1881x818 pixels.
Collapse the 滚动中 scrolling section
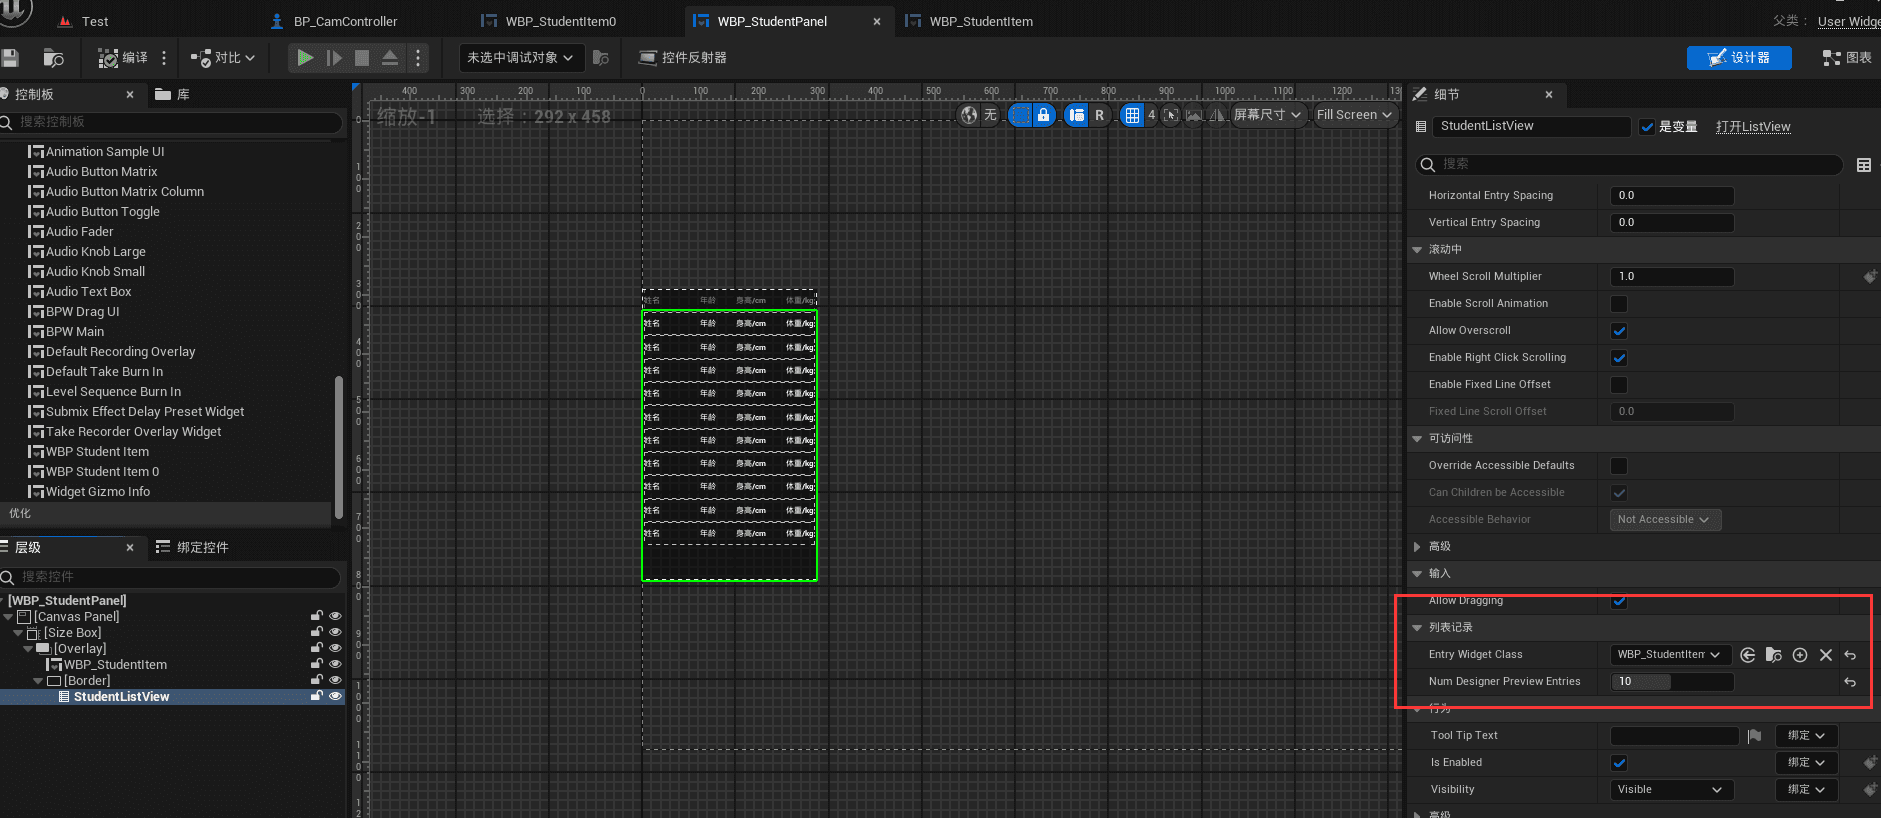1417,250
